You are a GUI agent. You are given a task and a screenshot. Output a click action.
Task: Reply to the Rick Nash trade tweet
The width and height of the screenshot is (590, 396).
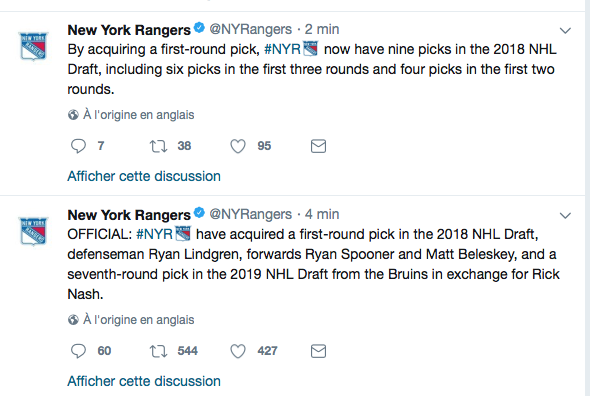(x=78, y=351)
